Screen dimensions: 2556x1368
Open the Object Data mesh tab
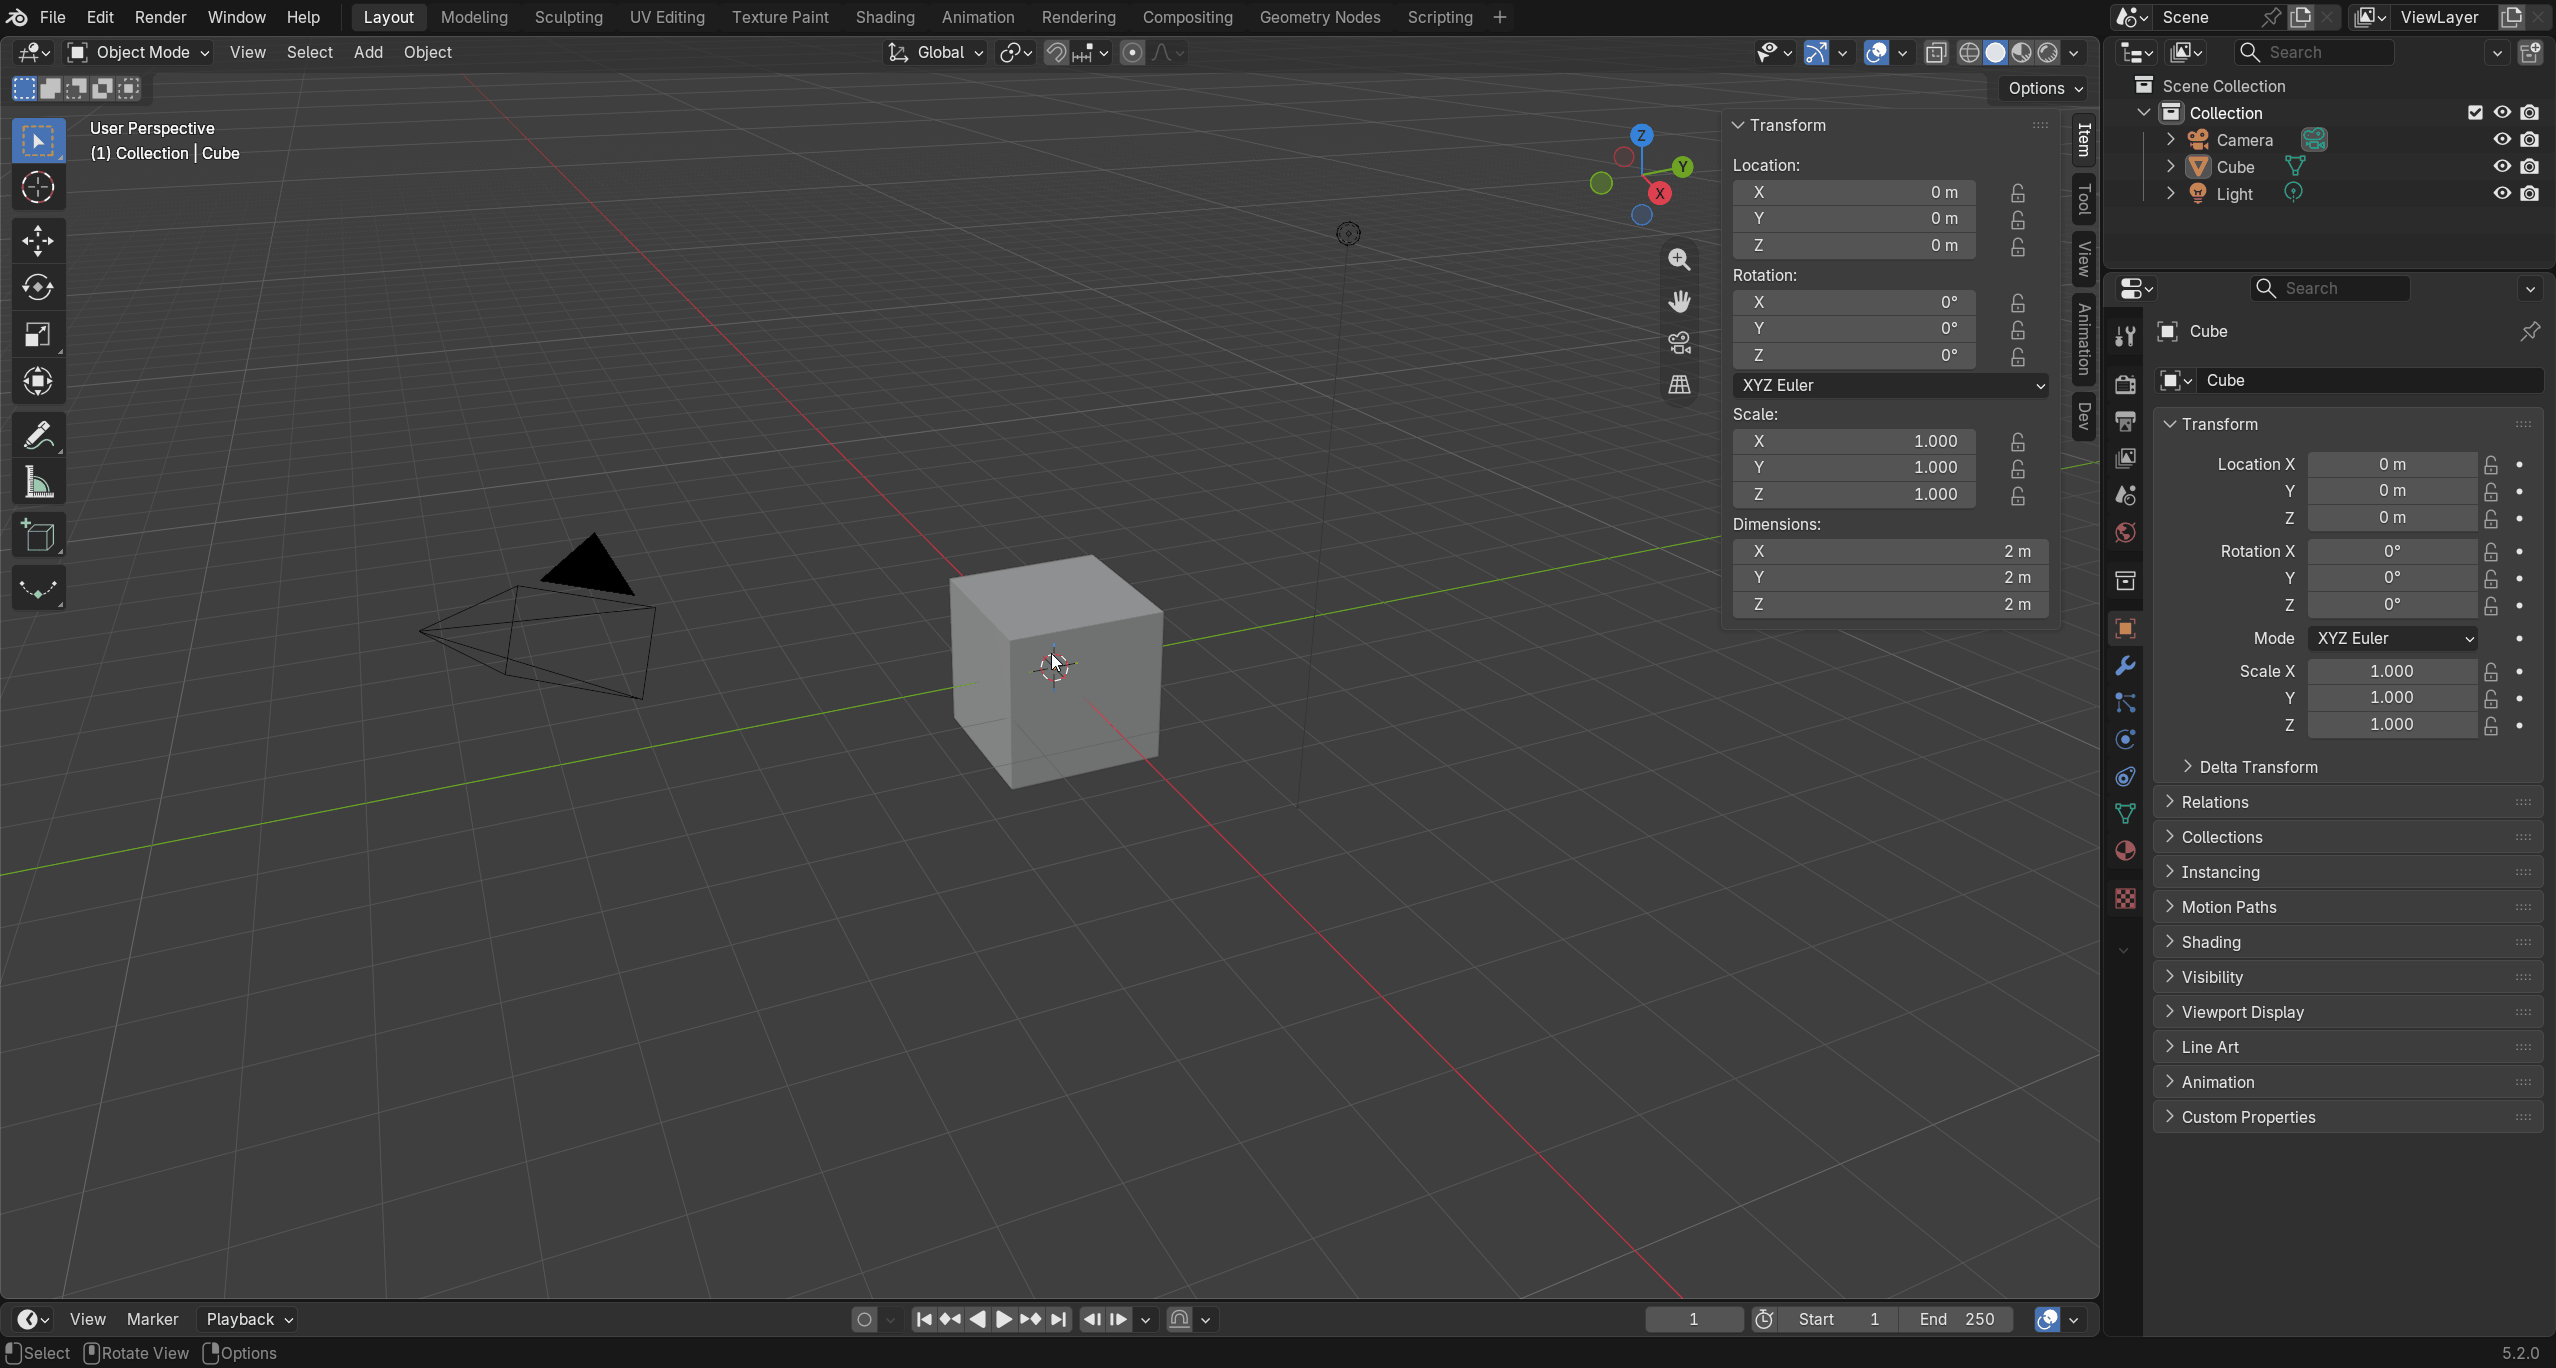(2125, 814)
